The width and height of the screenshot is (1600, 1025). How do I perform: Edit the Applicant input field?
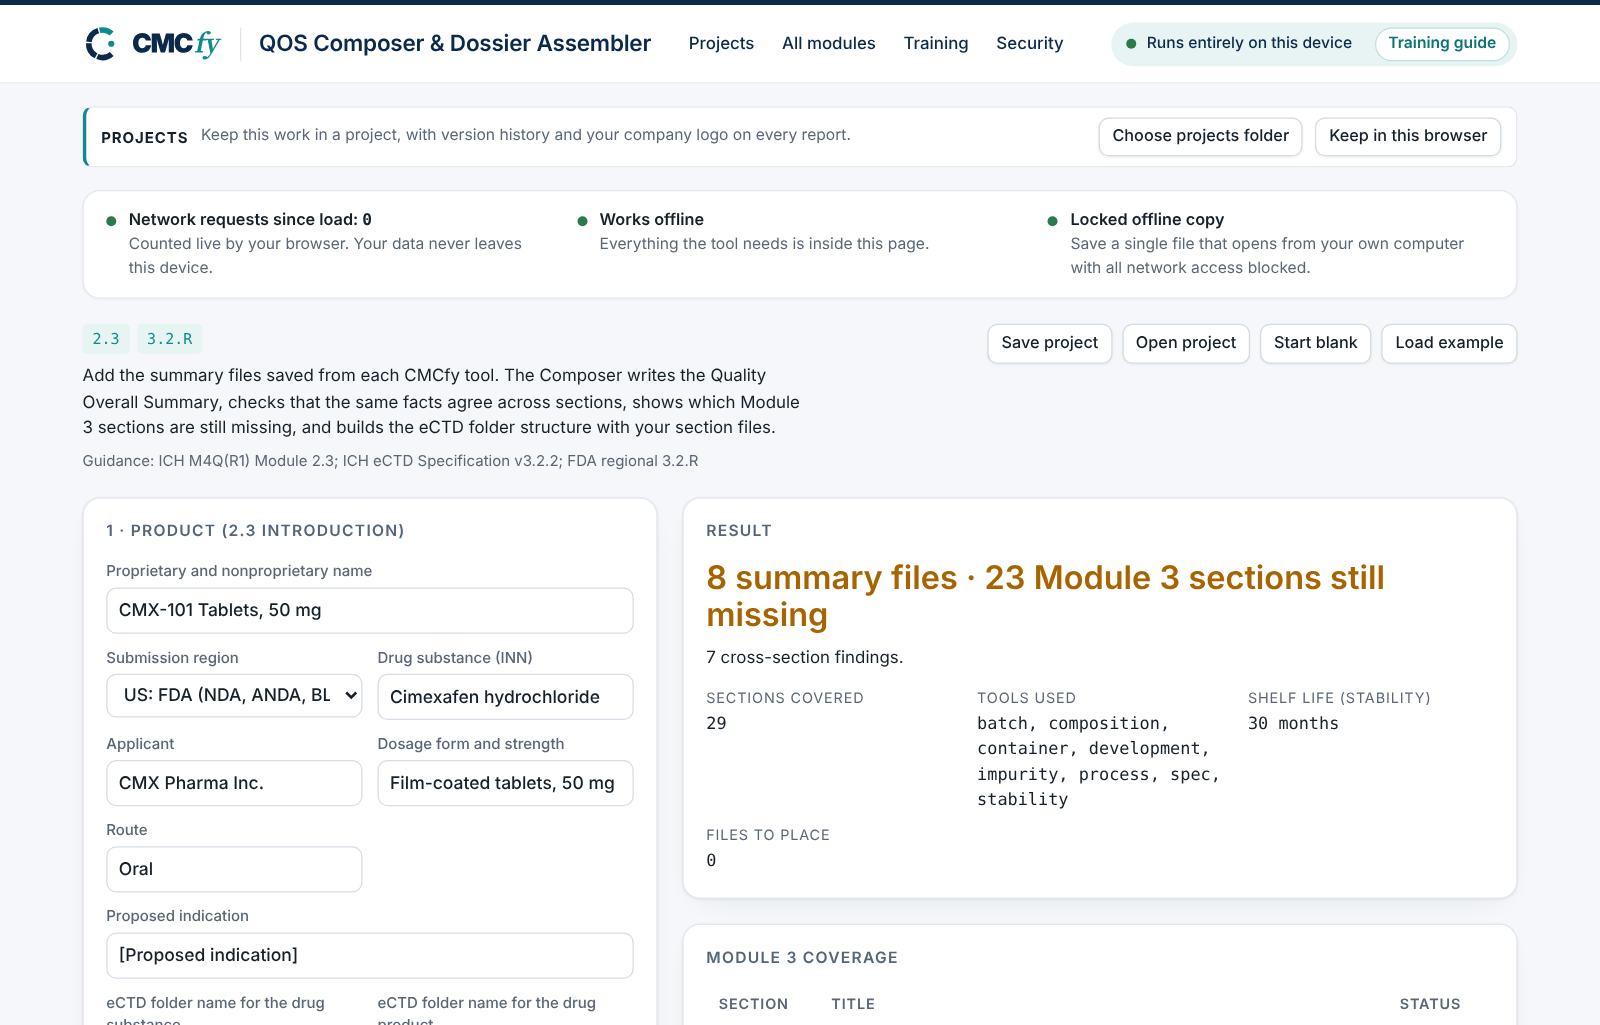234,783
